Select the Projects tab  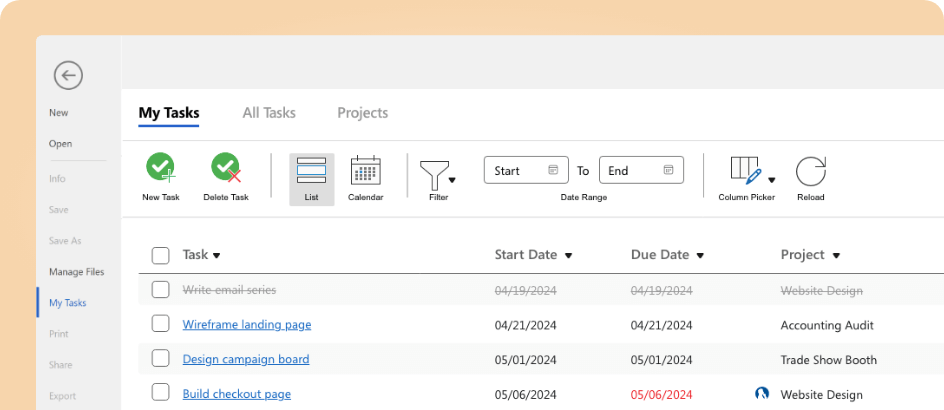click(362, 113)
